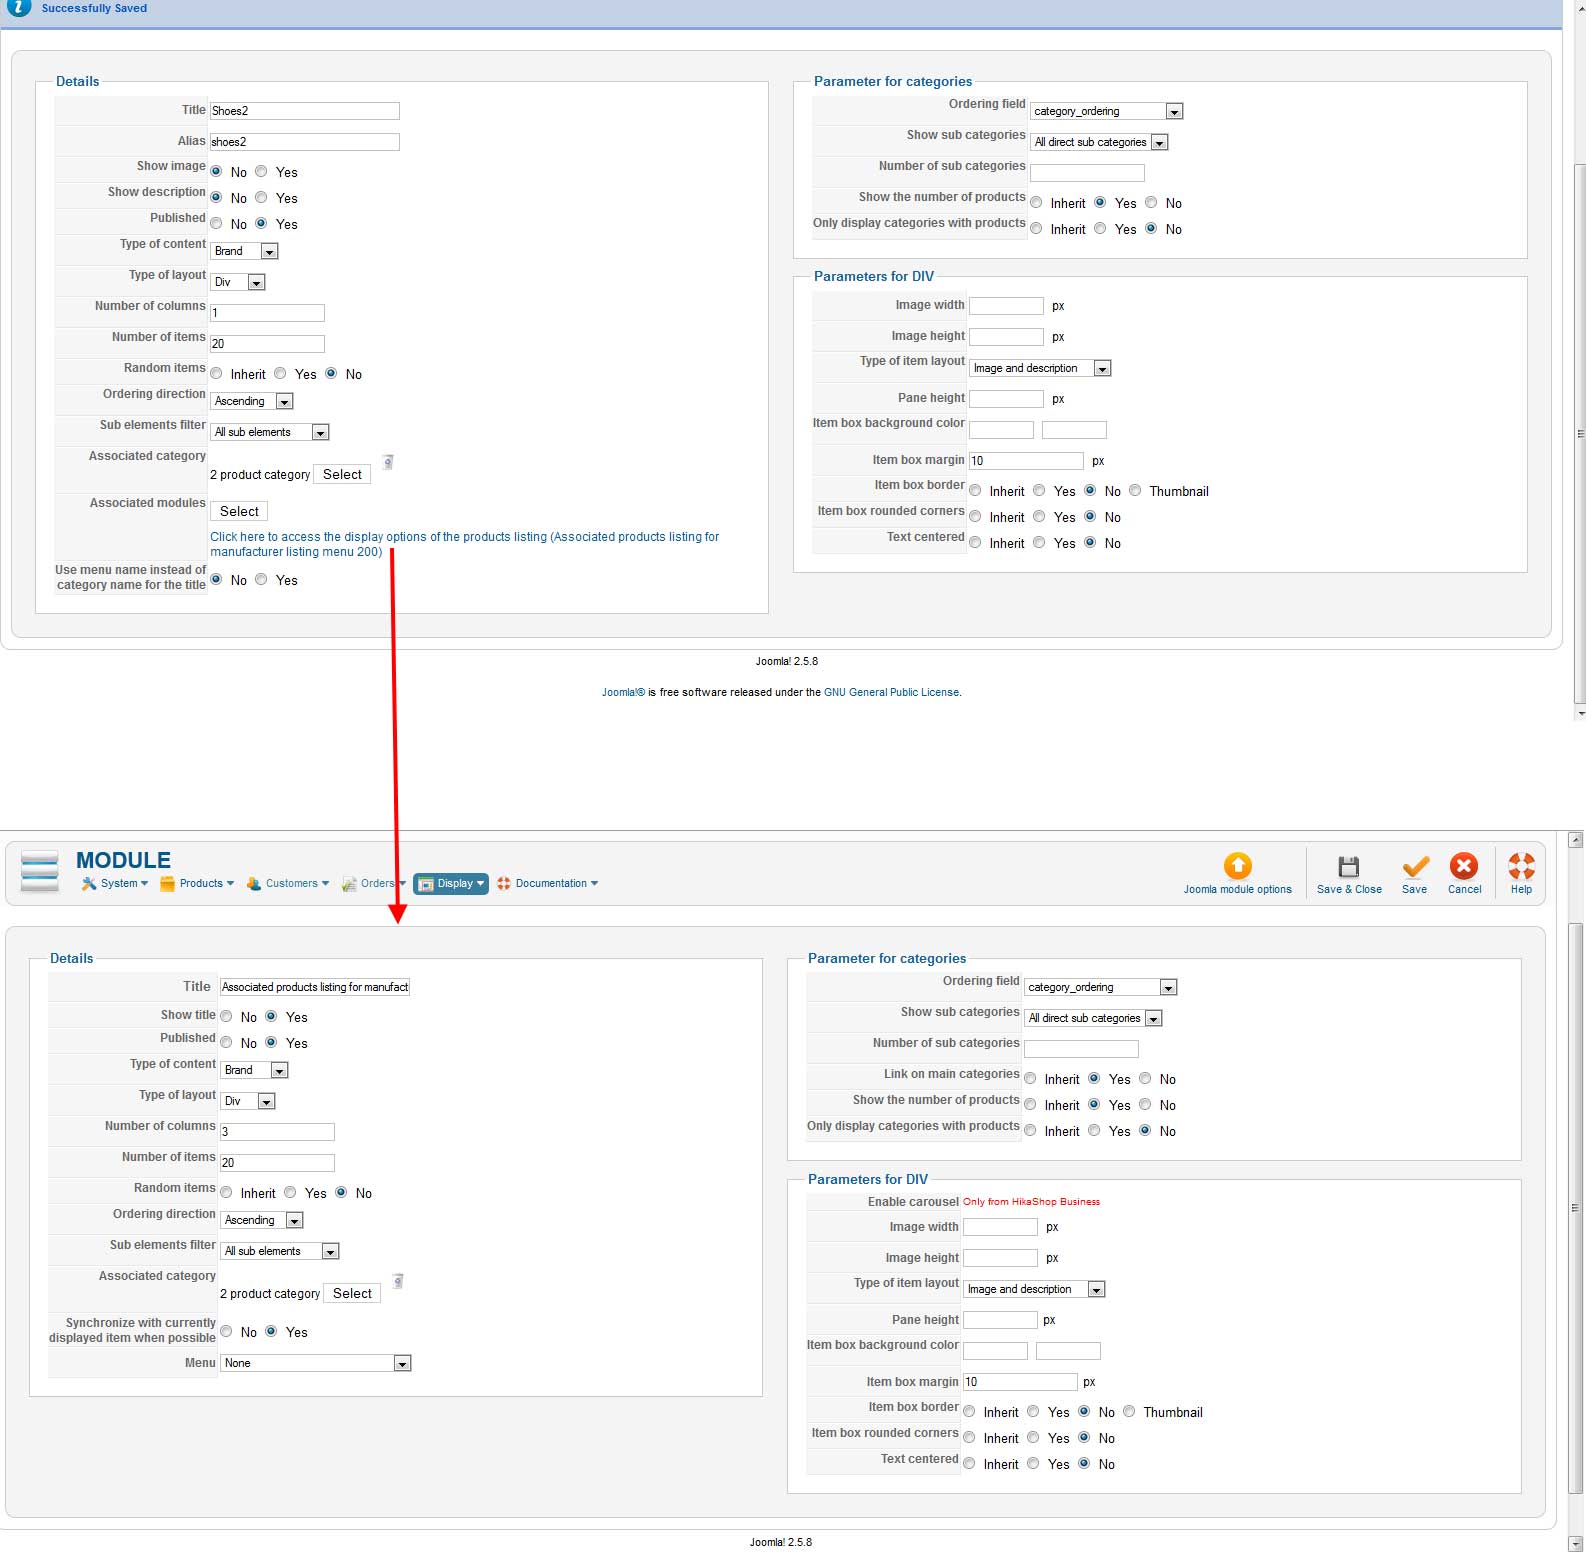Click the module Number of items field

coord(277,1163)
